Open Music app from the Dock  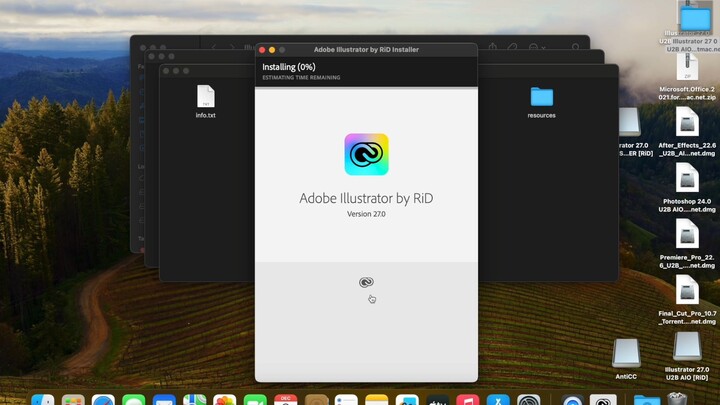pos(467,400)
